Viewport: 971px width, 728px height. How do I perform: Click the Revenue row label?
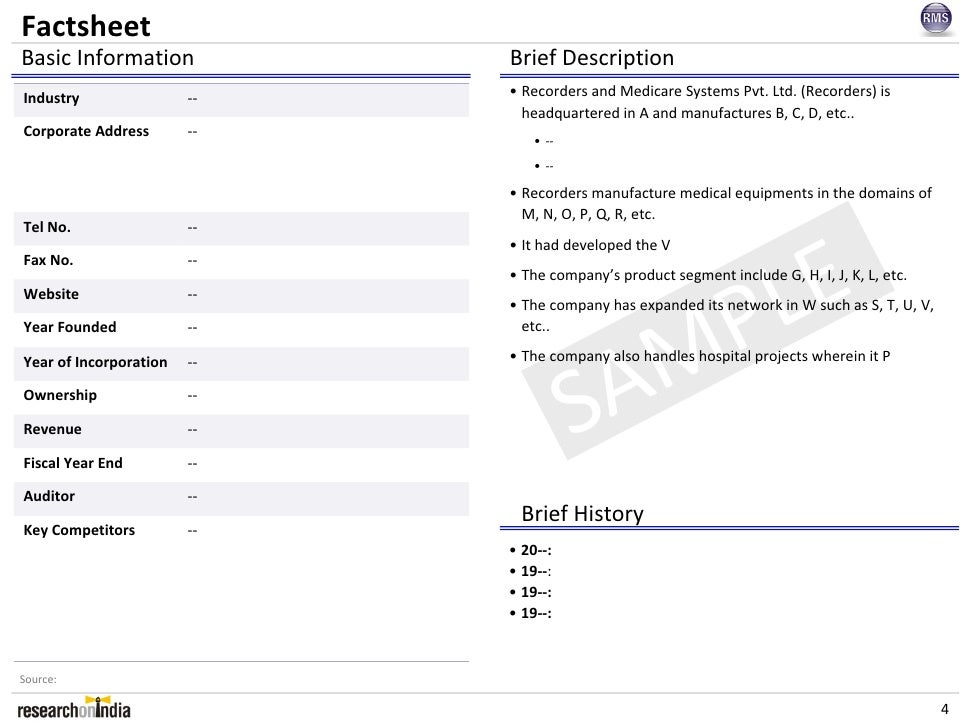tap(53, 429)
